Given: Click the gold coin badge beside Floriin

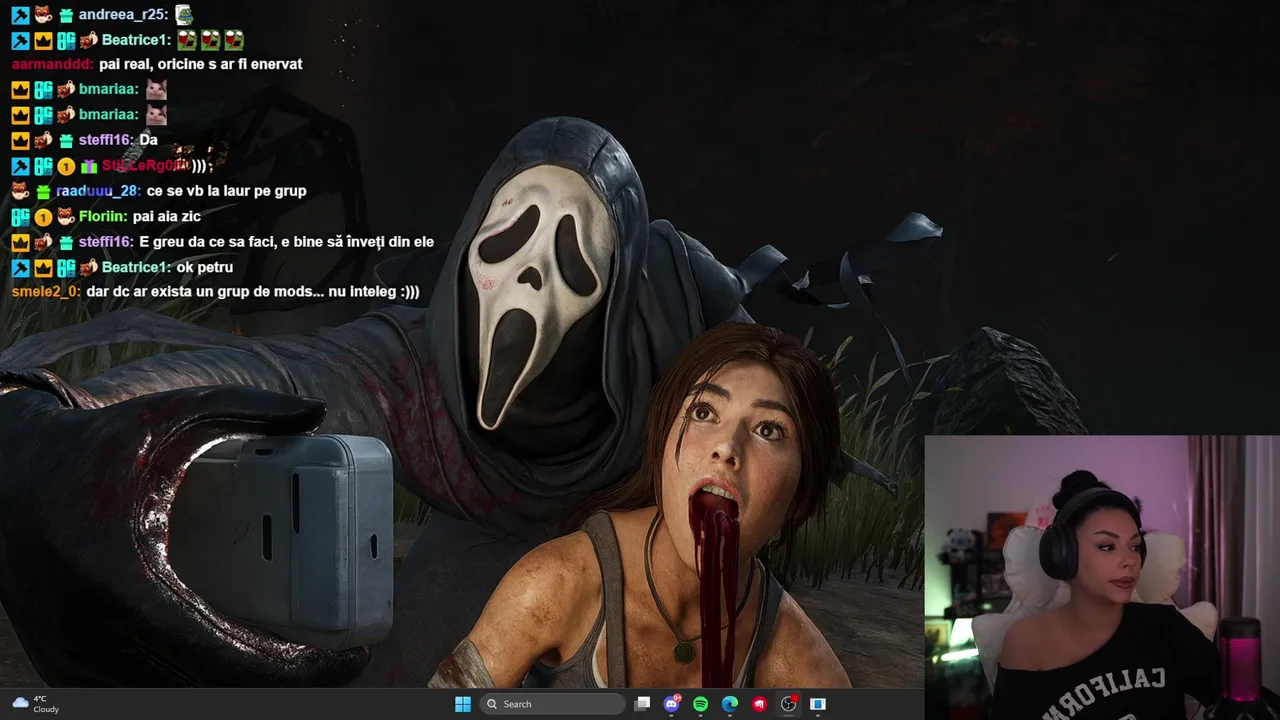Looking at the screenshot, I should click(43, 217).
